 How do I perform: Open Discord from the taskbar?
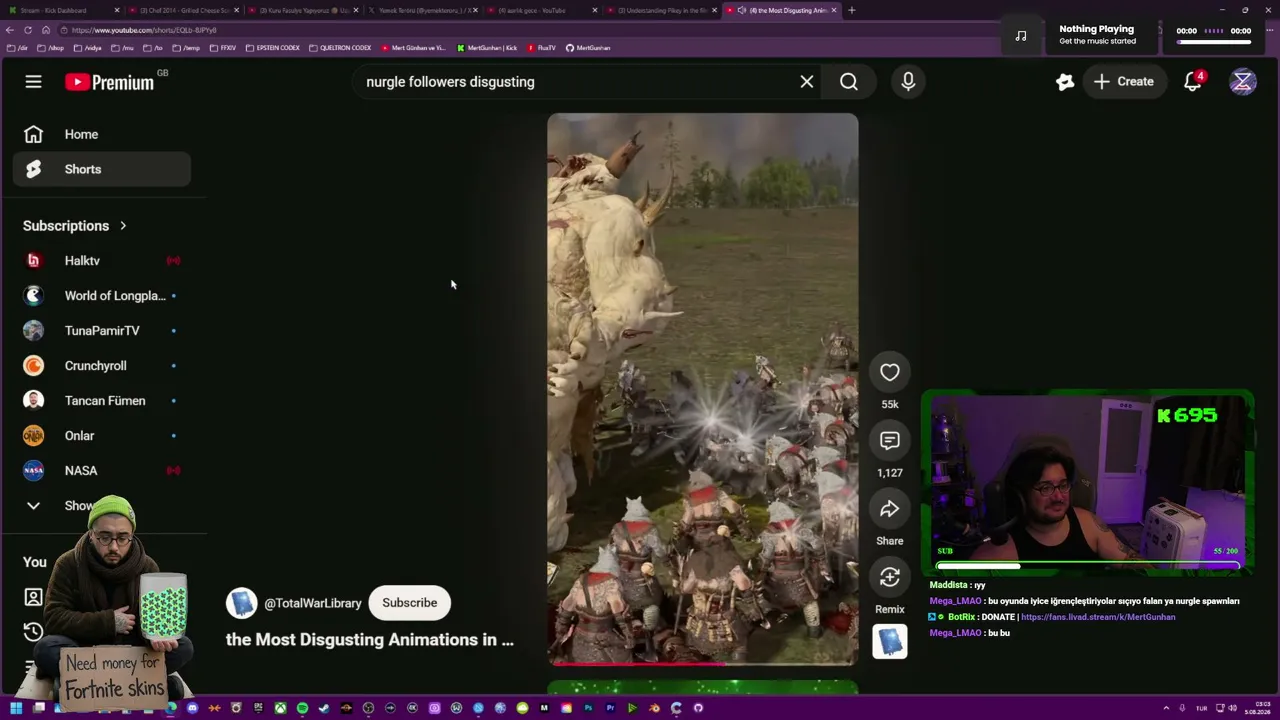(x=192, y=708)
